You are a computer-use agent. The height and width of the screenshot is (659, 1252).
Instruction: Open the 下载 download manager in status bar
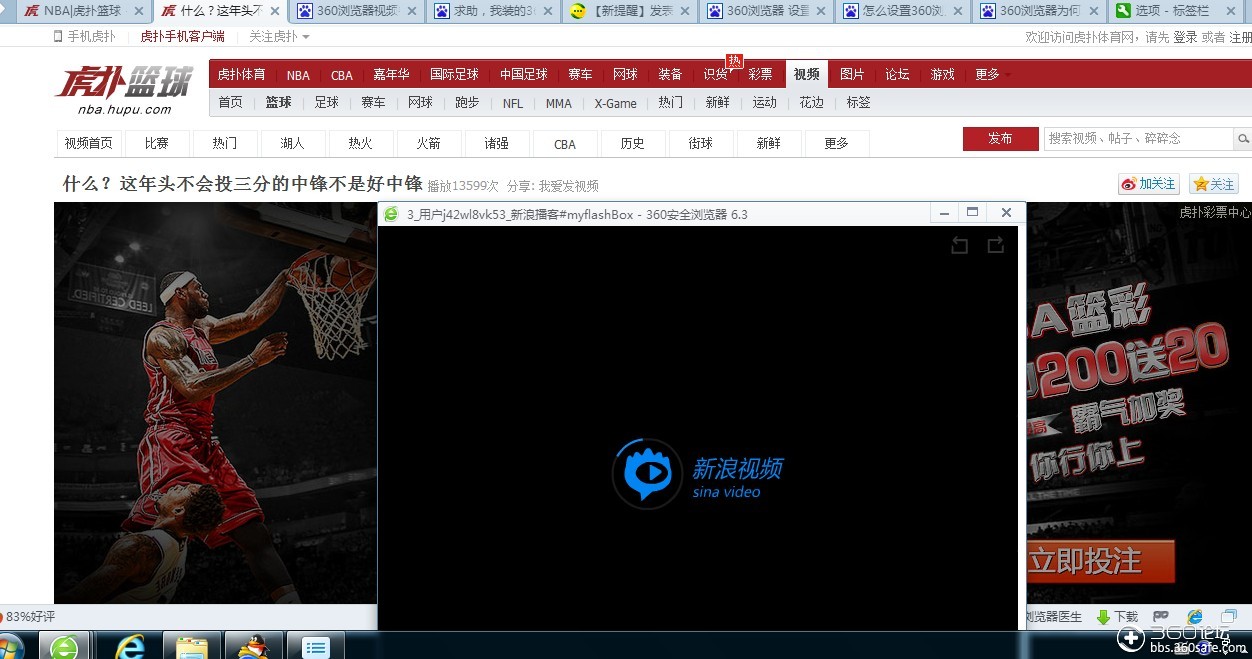coord(1118,617)
